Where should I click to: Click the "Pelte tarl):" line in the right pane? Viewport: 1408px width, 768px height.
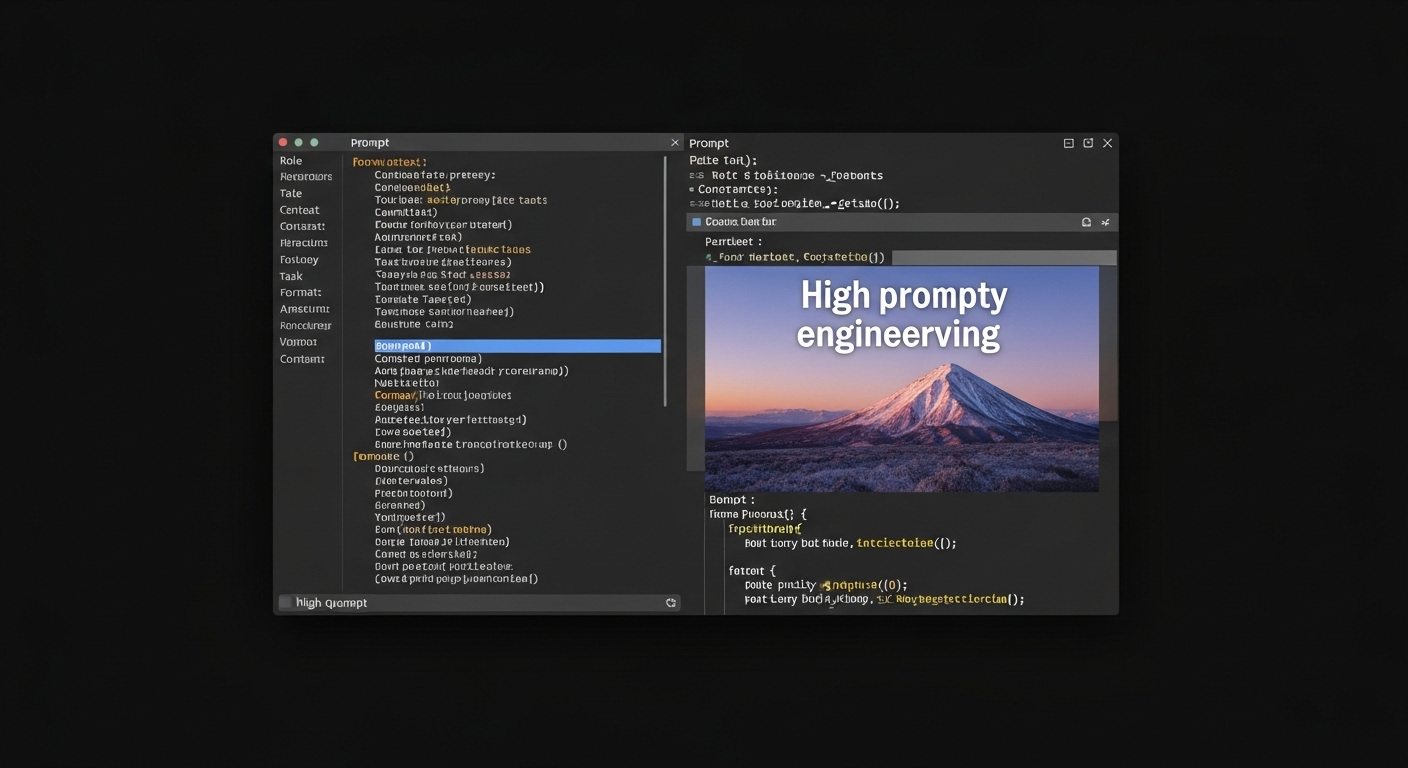[x=723, y=160]
